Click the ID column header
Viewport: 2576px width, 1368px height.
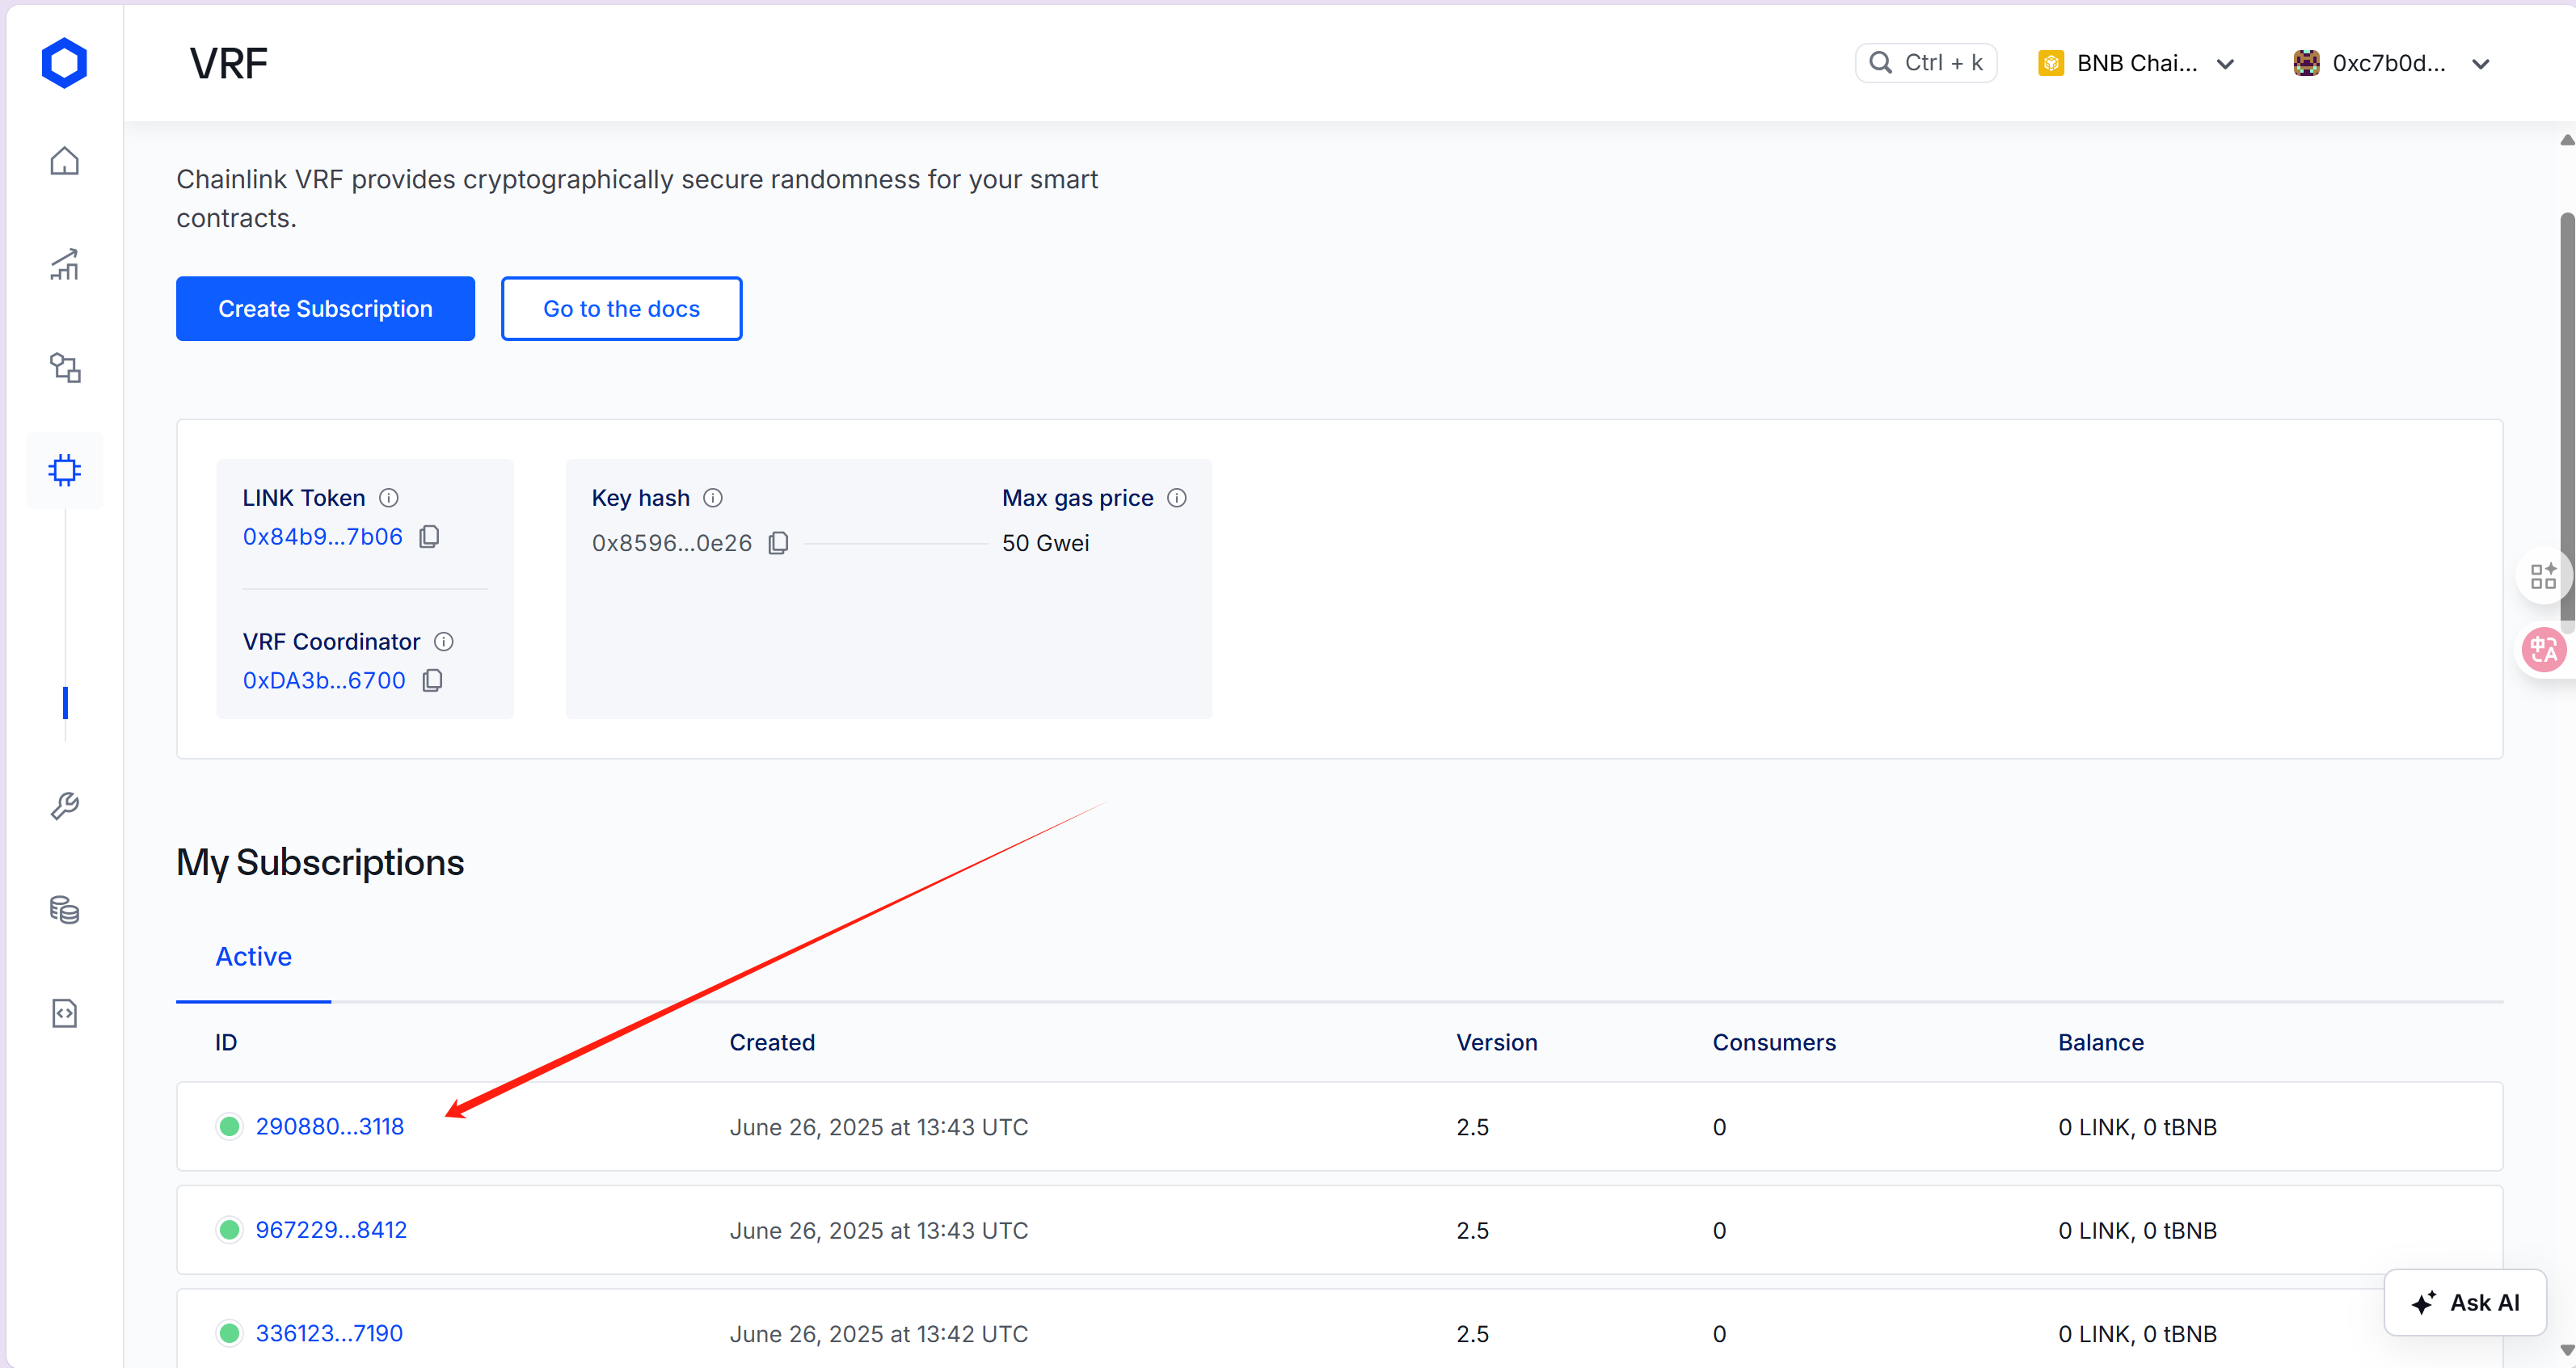tap(226, 1043)
